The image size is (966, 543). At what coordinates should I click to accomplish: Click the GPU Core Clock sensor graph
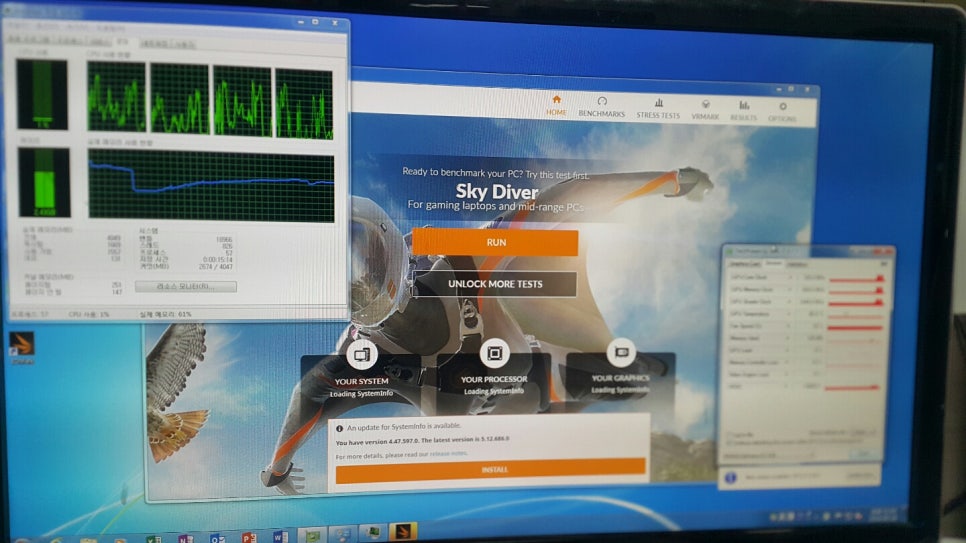coord(856,277)
